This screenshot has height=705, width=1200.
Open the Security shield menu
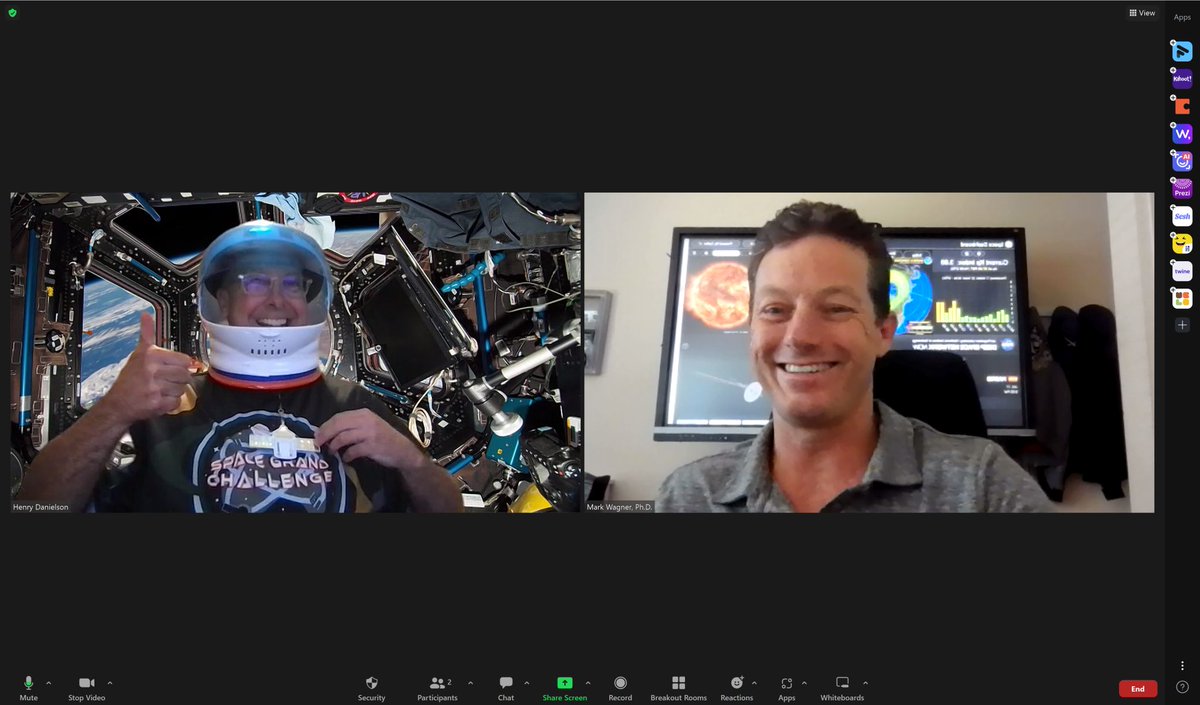point(372,688)
